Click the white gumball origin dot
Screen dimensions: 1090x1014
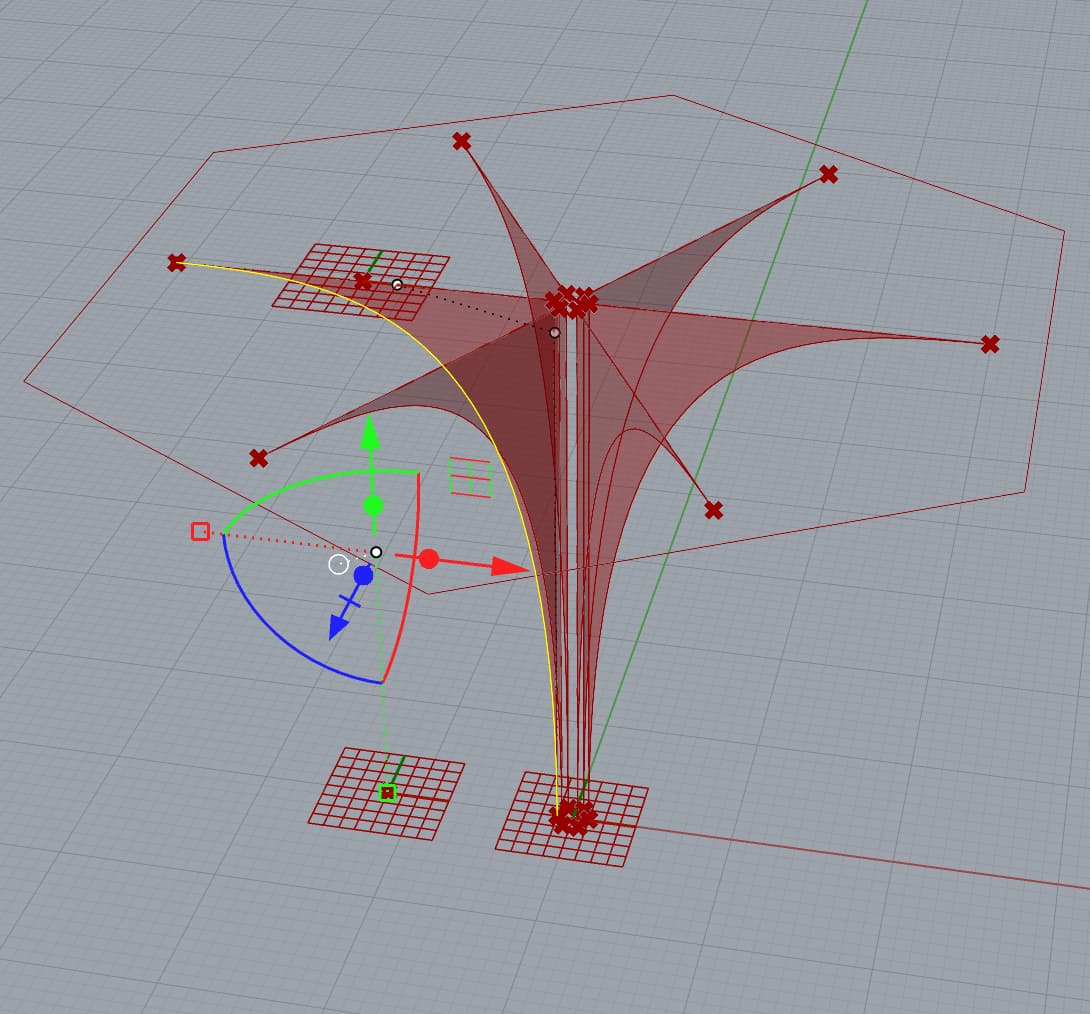tap(376, 552)
